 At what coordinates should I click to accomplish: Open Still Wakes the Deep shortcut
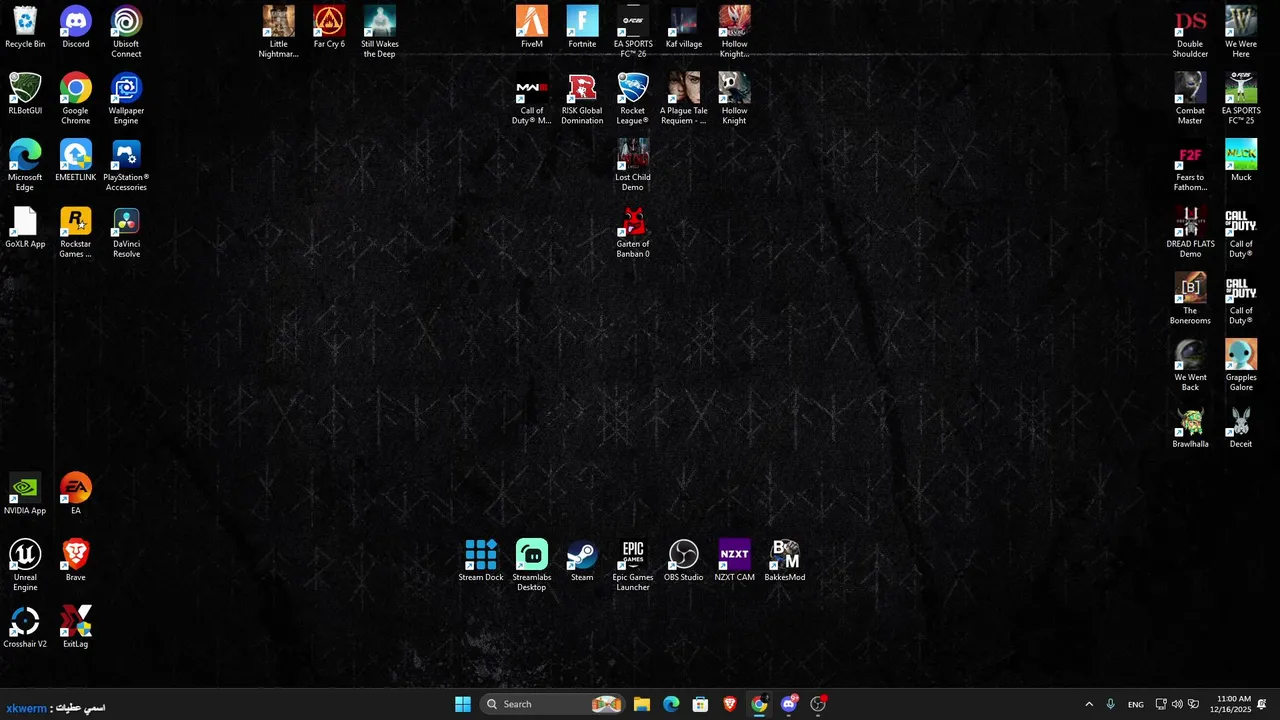click(380, 32)
